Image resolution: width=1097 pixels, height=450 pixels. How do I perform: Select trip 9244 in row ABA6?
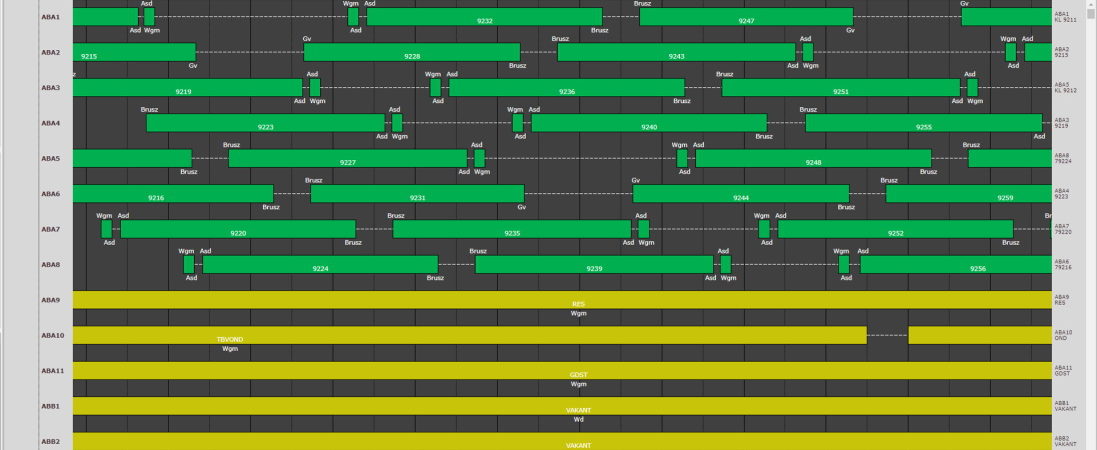[741, 194]
